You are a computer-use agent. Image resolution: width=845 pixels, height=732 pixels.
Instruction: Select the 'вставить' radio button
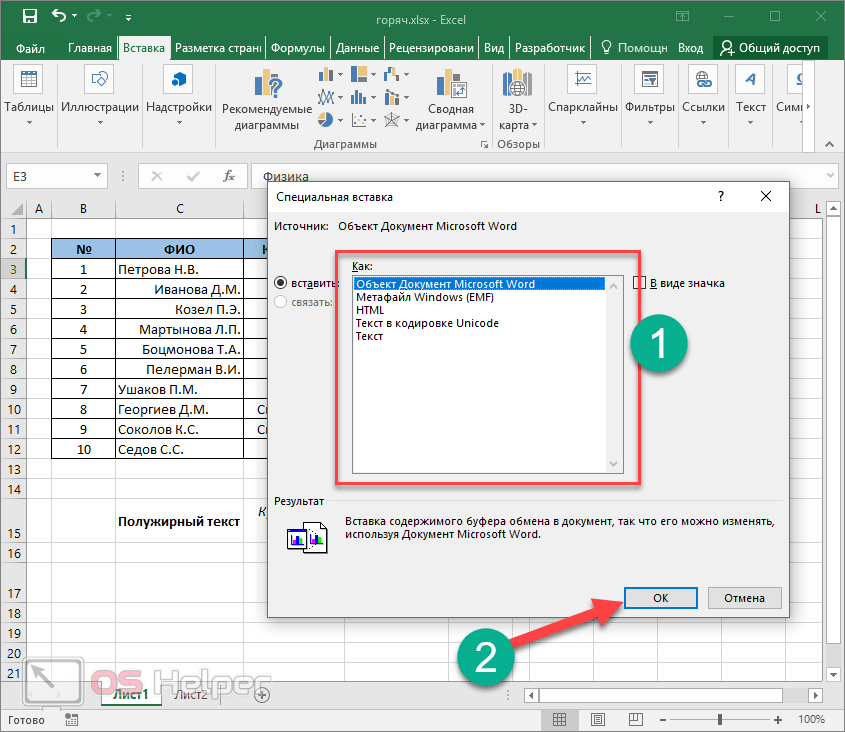(281, 284)
